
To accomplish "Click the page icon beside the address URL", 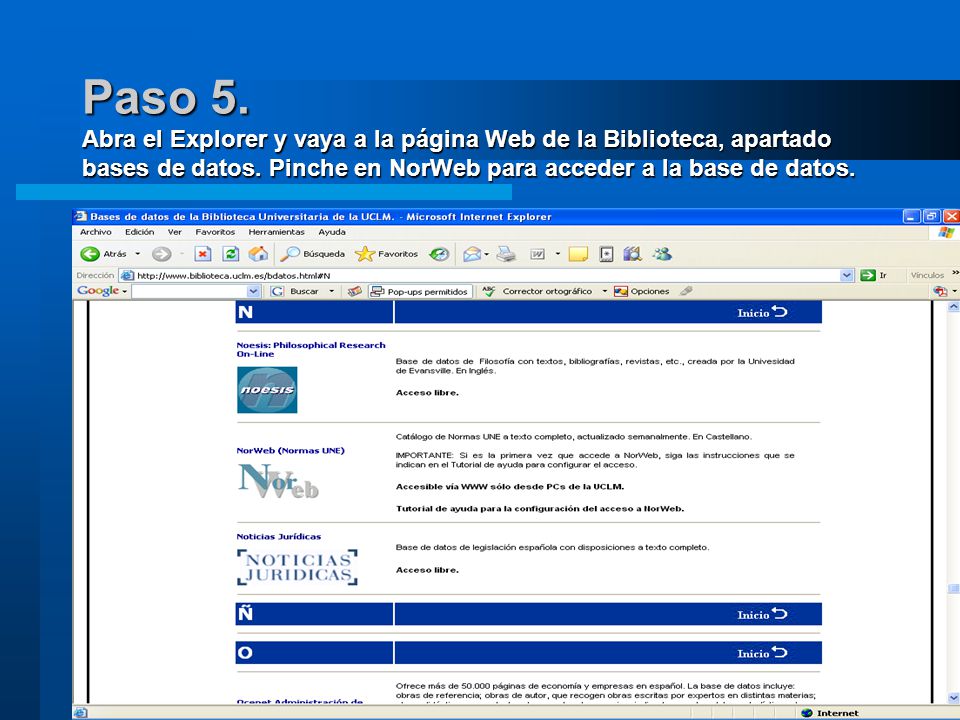I will [127, 276].
